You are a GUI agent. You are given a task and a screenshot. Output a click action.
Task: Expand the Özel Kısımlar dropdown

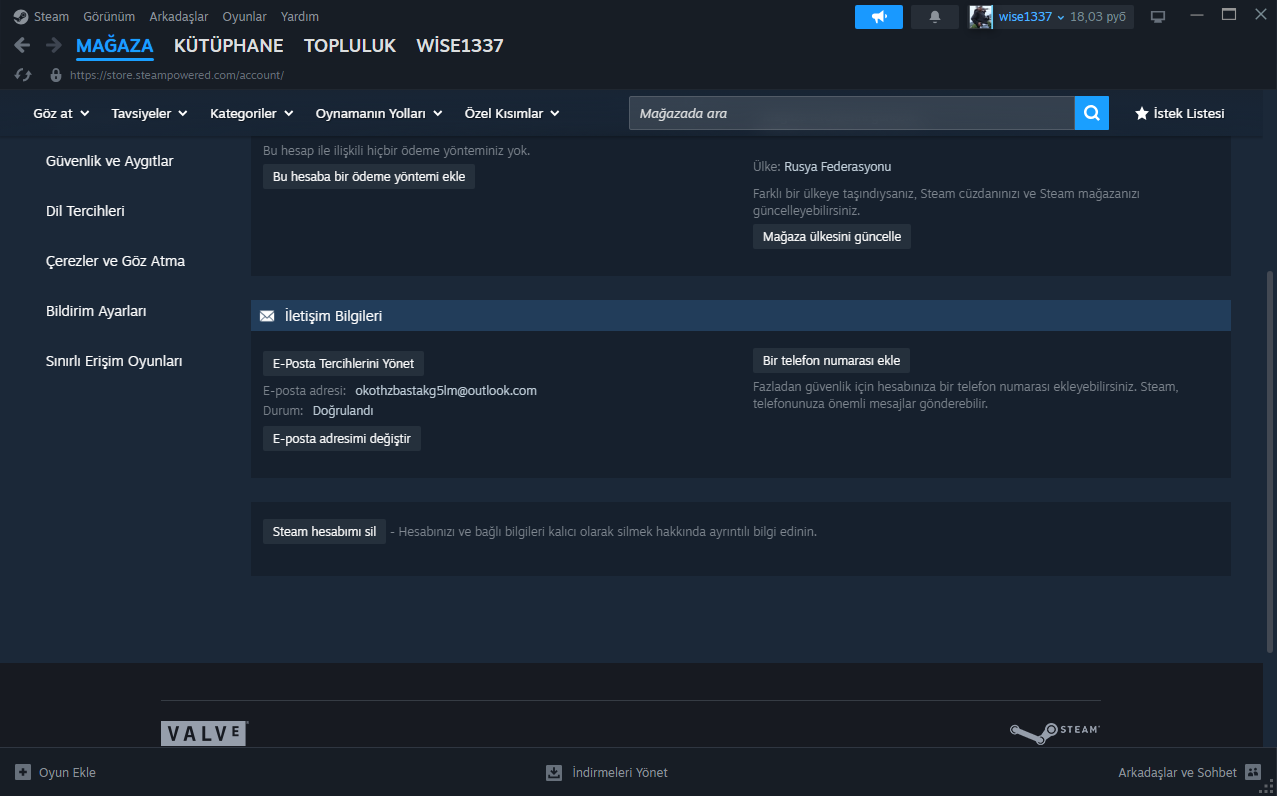(x=512, y=114)
